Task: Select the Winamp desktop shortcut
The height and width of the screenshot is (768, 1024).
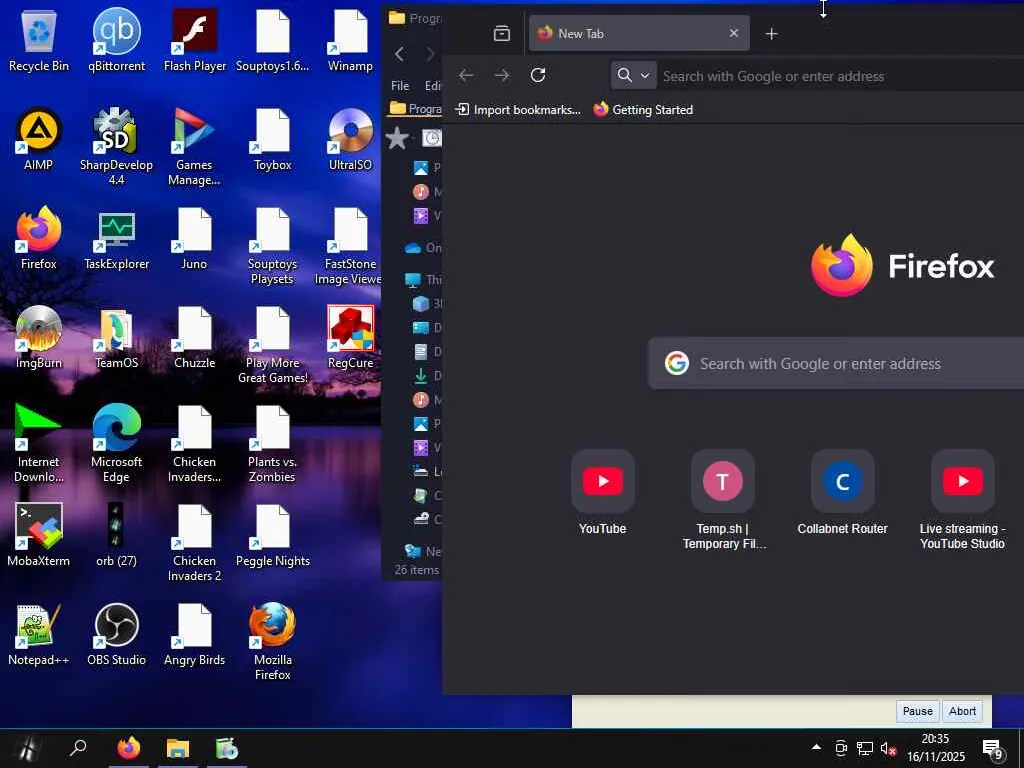Action: click(350, 40)
